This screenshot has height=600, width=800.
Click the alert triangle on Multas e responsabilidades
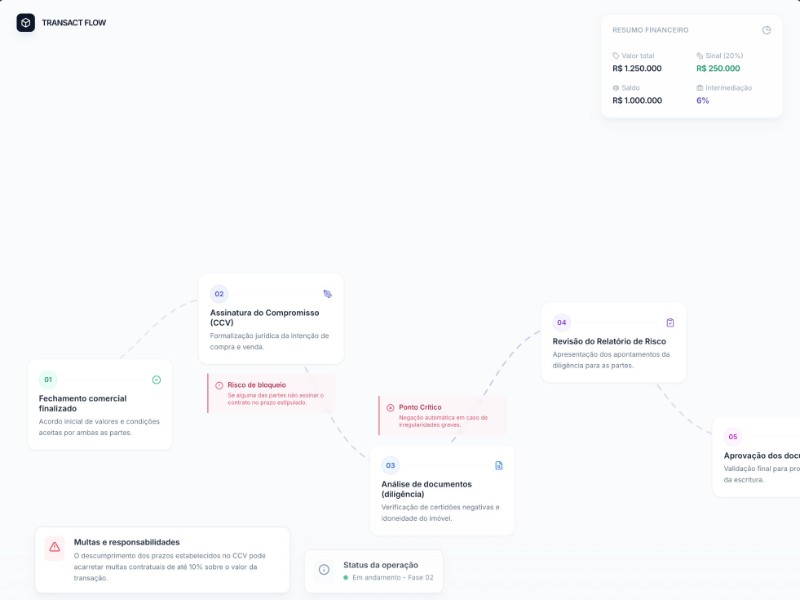coord(52,545)
